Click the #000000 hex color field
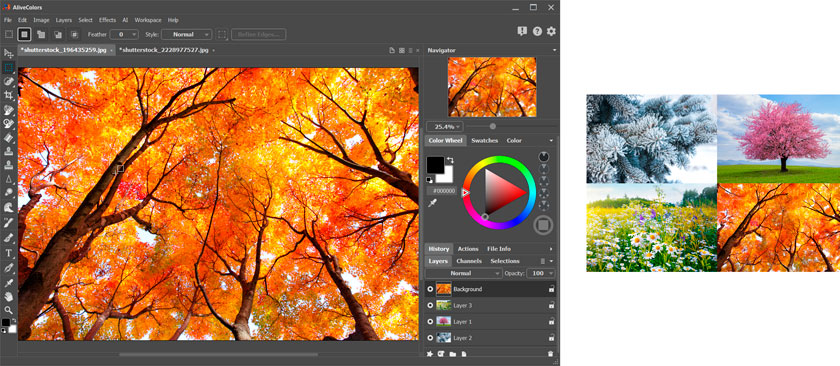Screen dimensions: 840x366 [x=442, y=191]
